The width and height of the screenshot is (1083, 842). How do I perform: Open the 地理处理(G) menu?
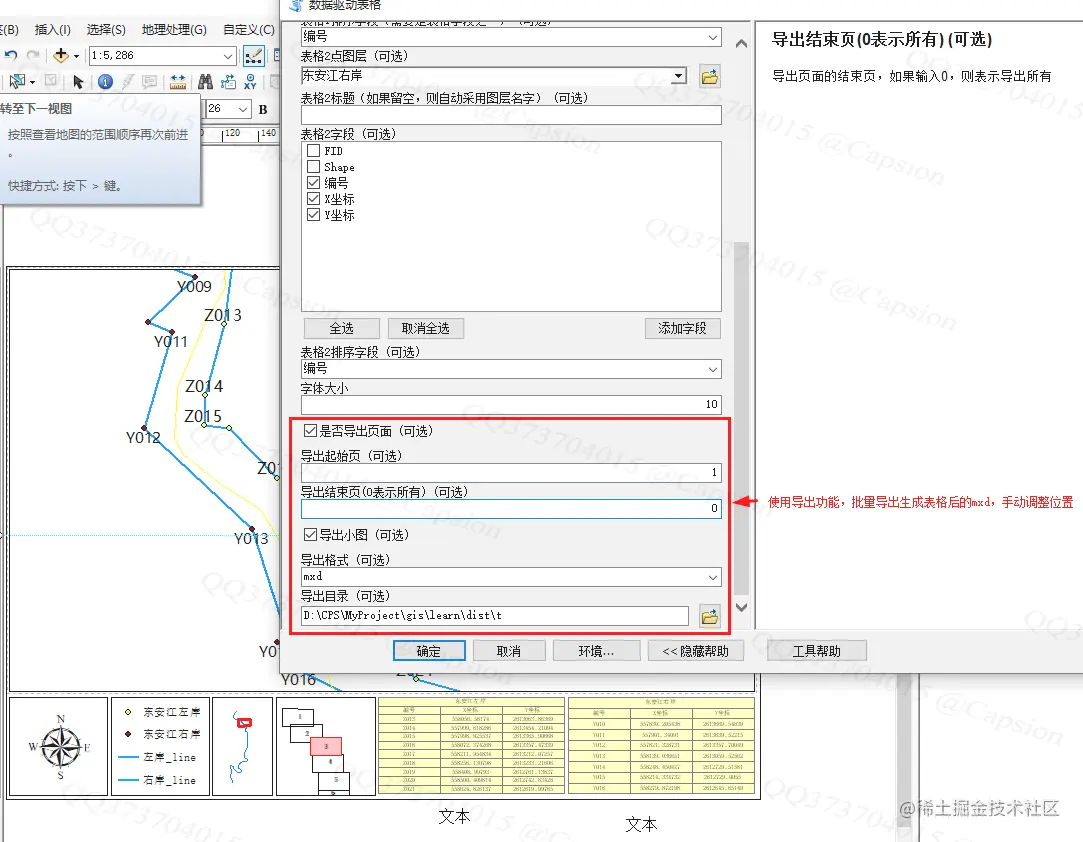click(174, 30)
